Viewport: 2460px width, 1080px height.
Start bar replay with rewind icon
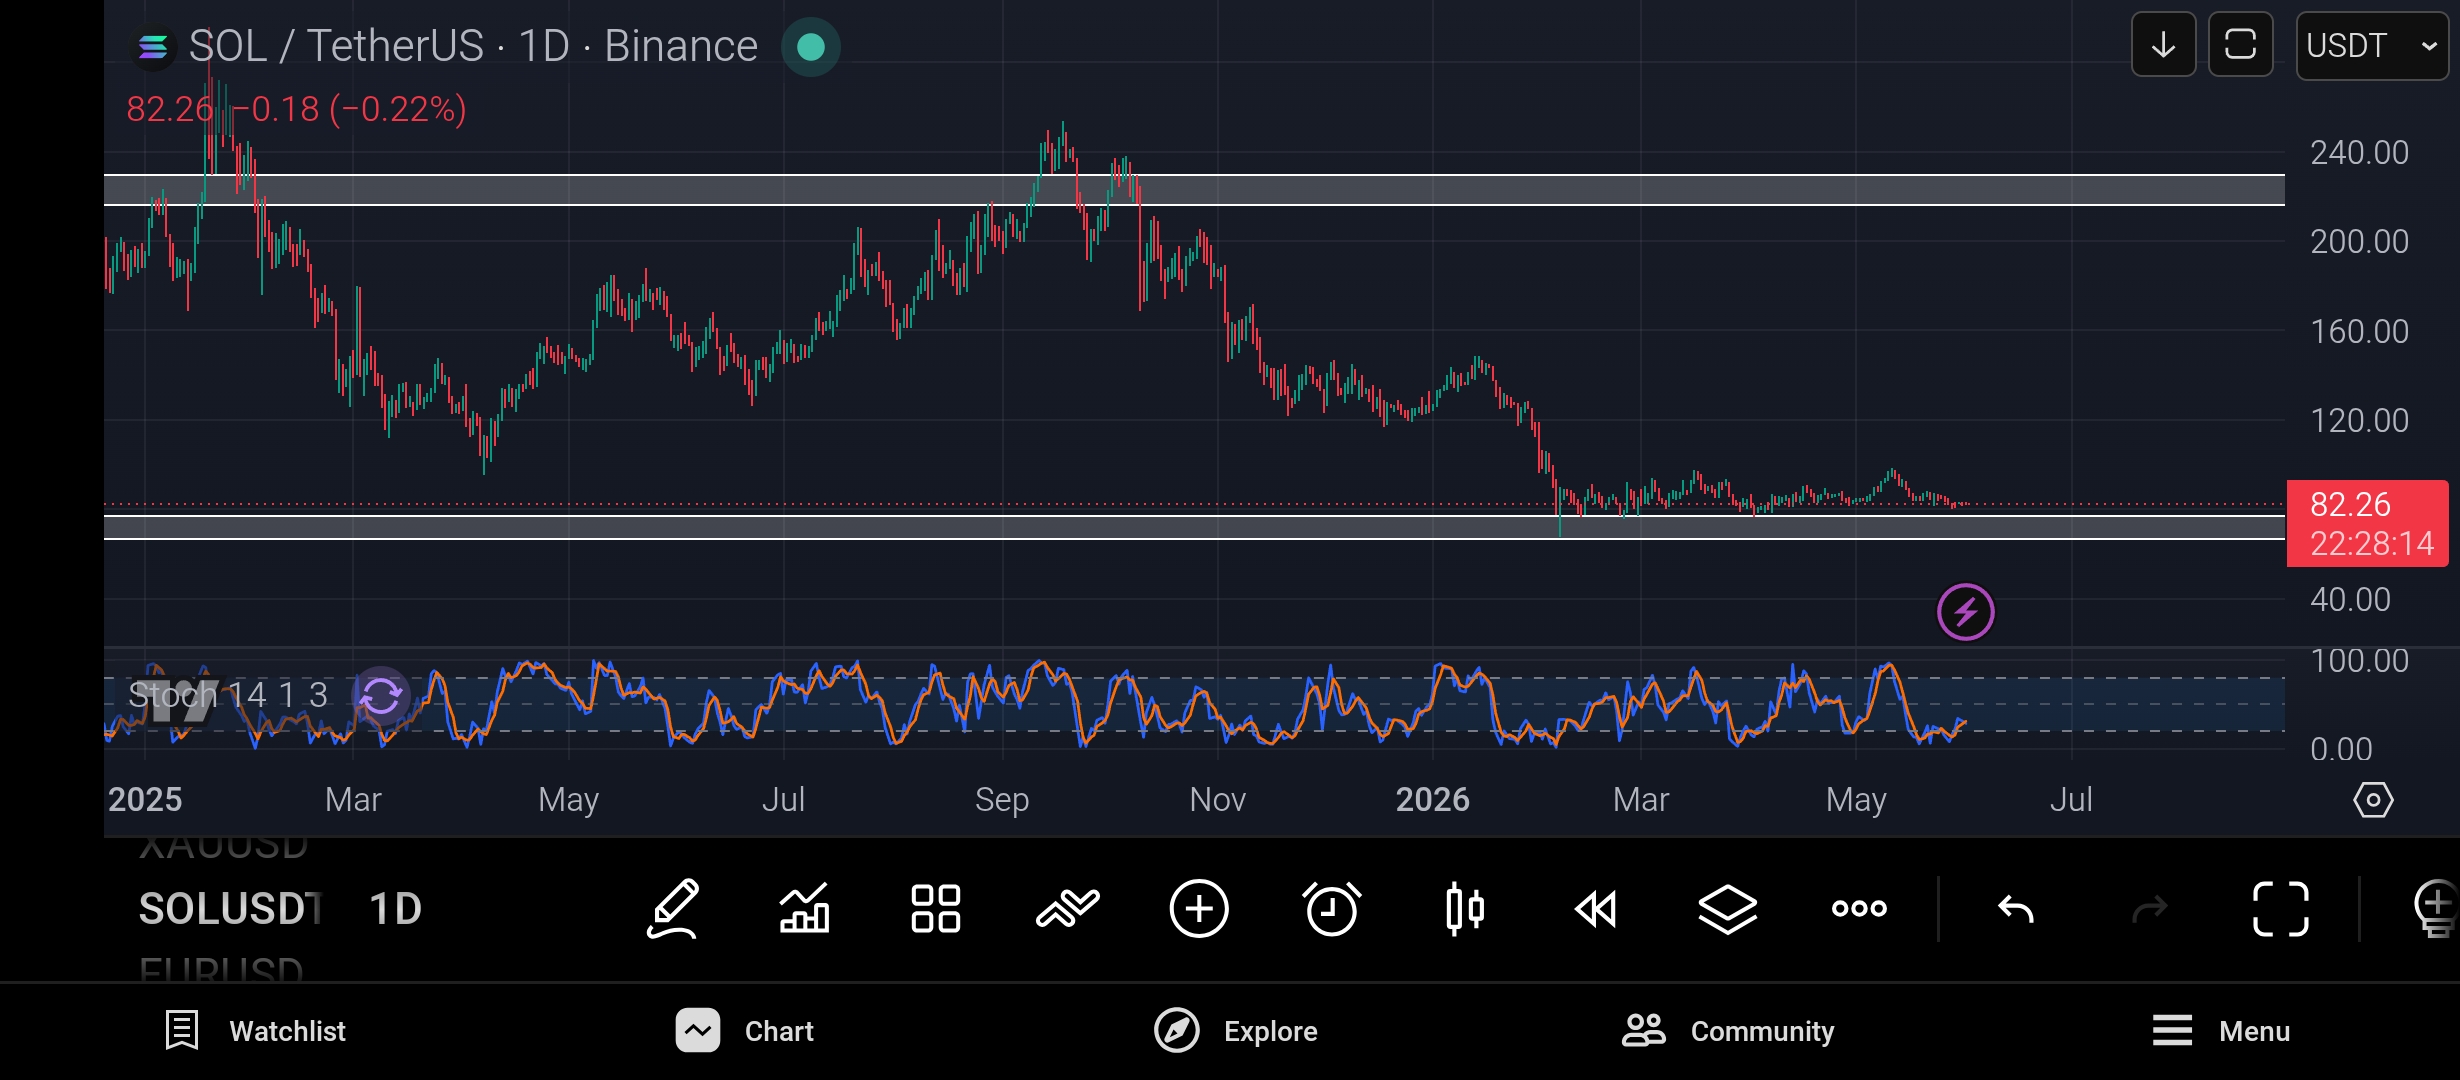coord(1596,909)
